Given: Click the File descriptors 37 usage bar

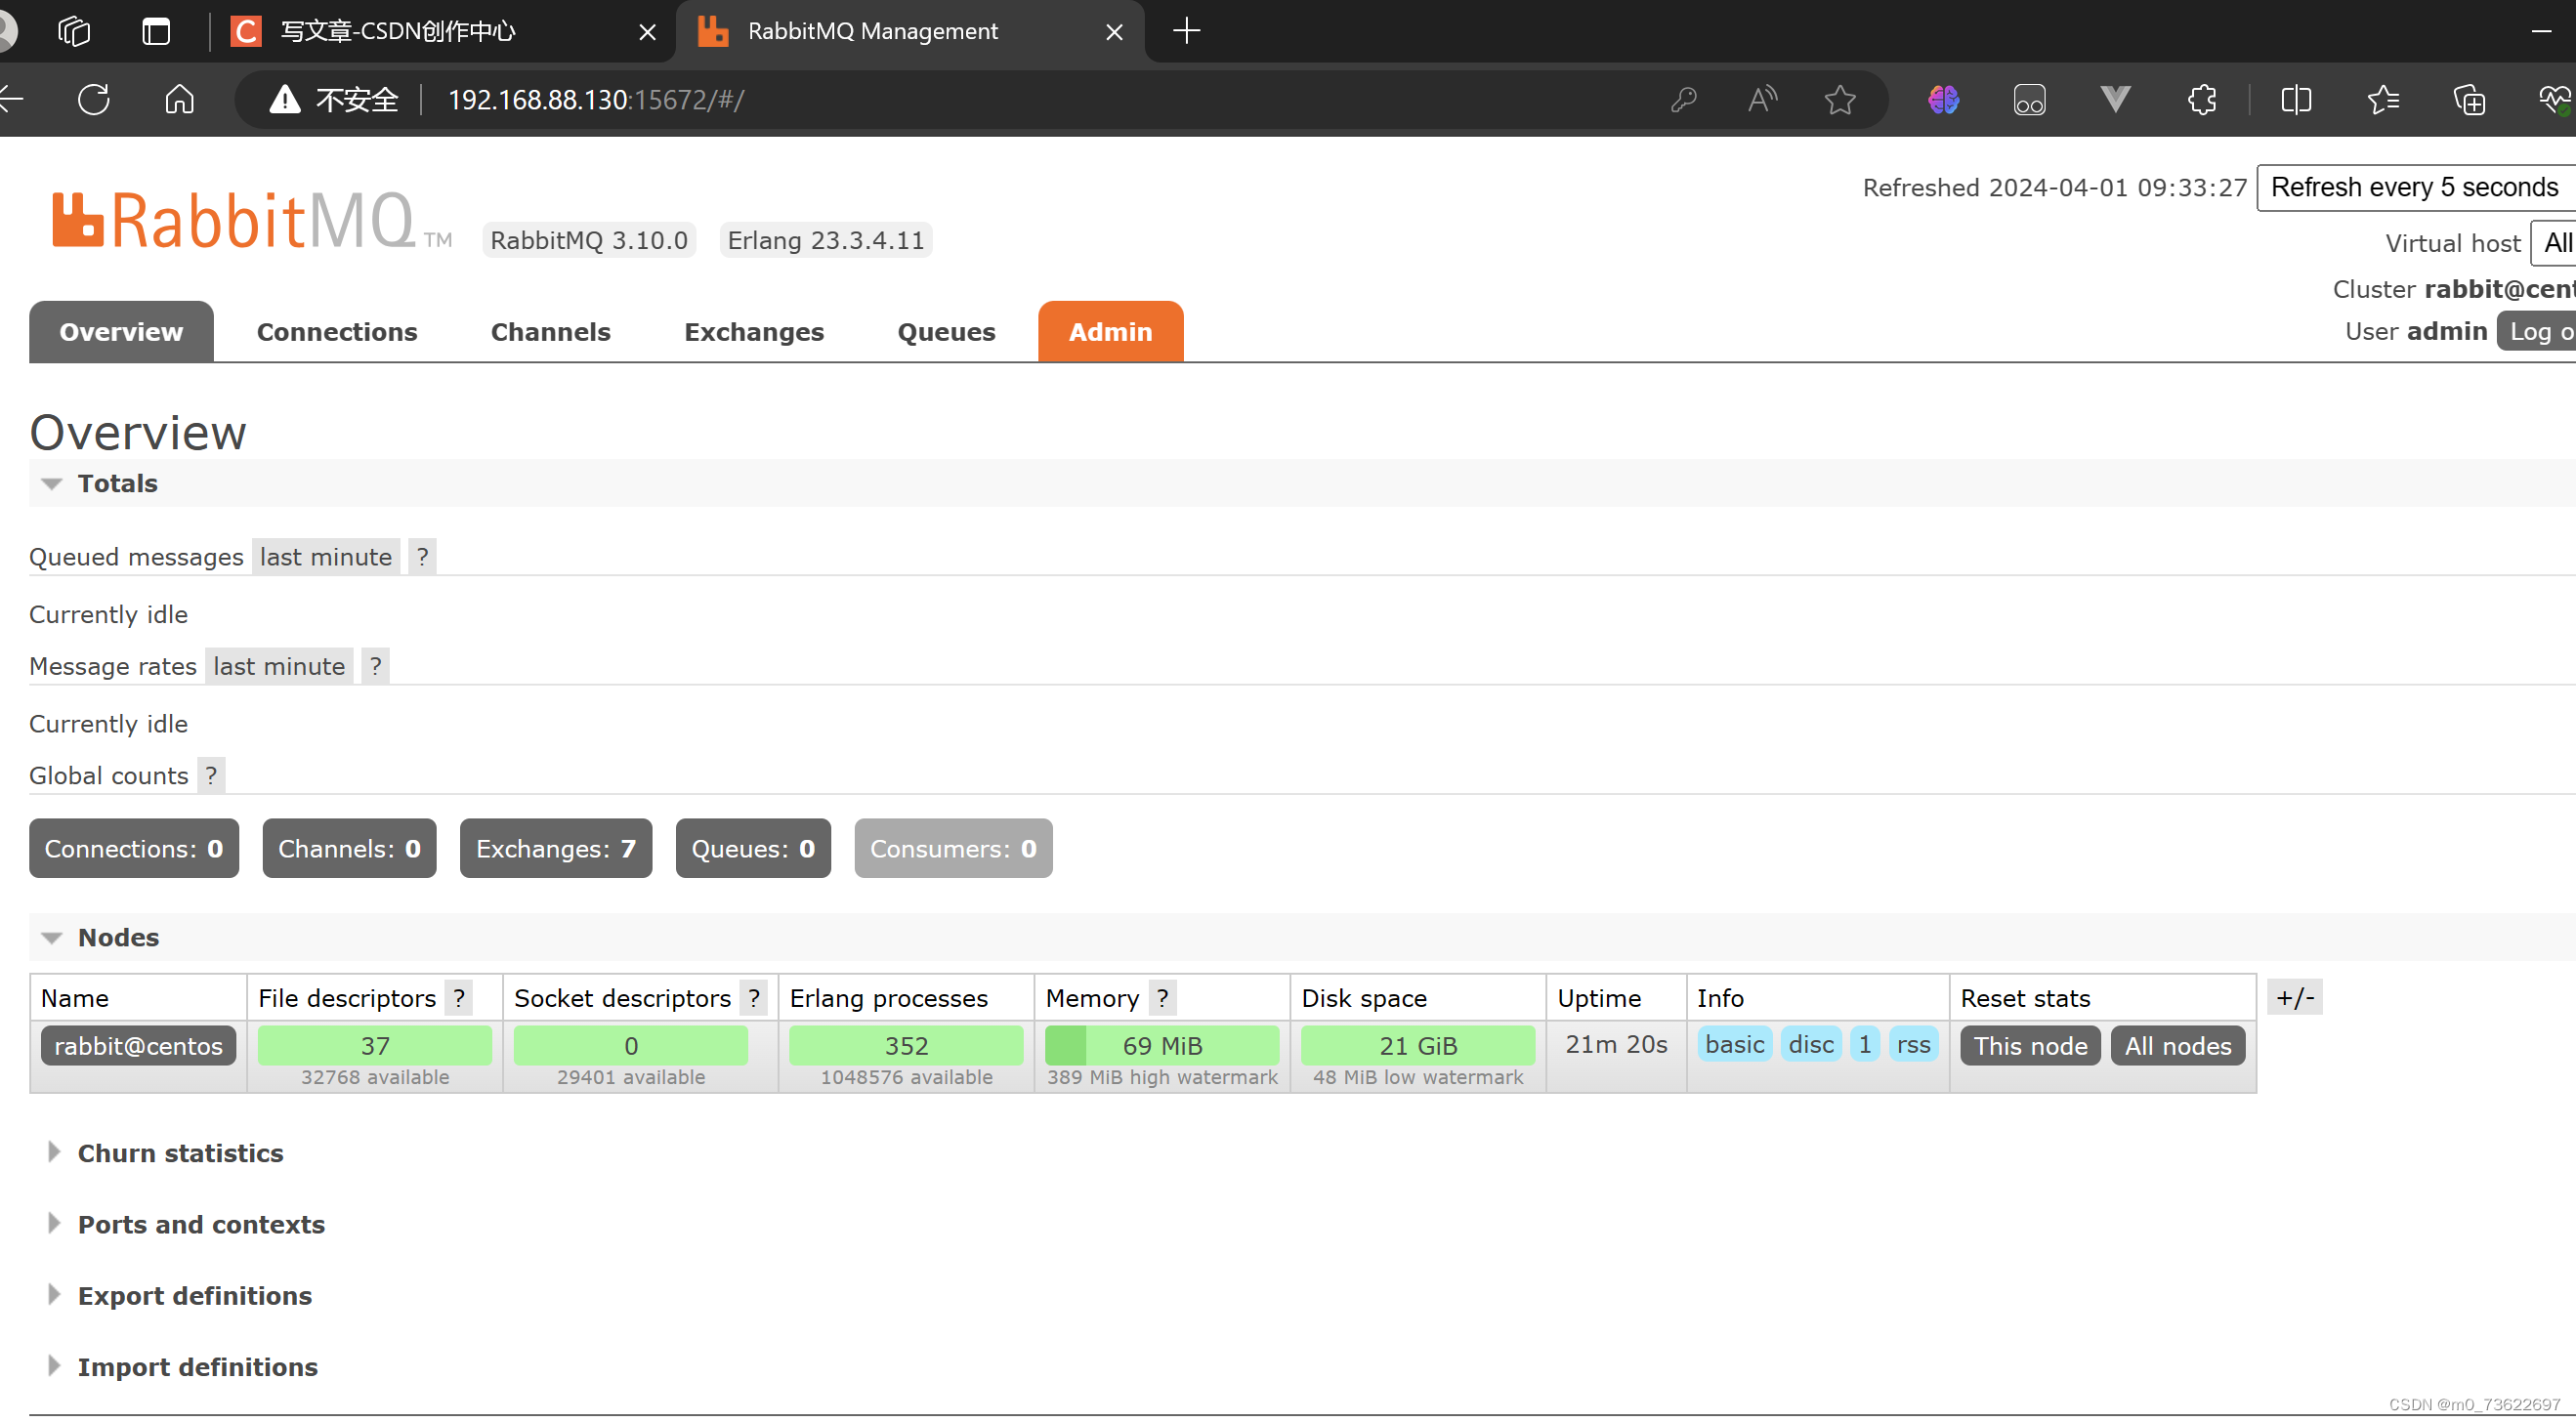Looking at the screenshot, I should (x=375, y=1046).
